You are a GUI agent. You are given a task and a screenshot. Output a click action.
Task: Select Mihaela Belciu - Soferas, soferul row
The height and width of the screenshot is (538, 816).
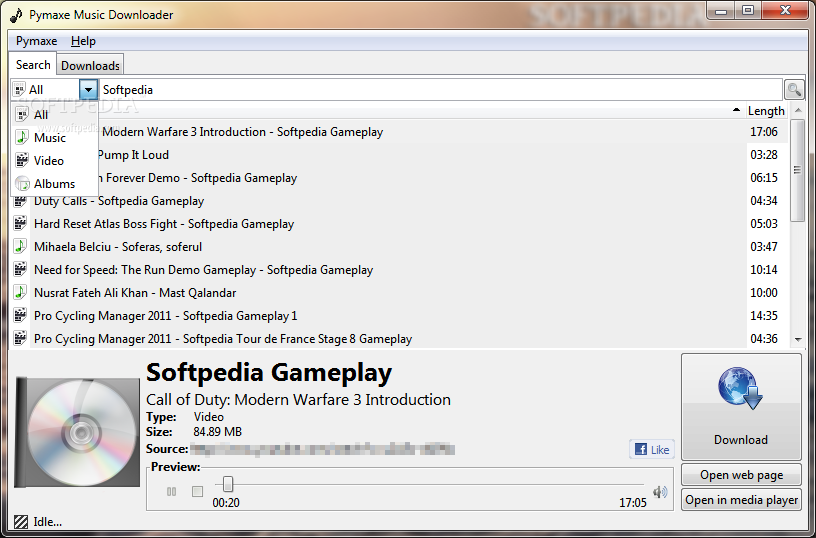(x=399, y=247)
